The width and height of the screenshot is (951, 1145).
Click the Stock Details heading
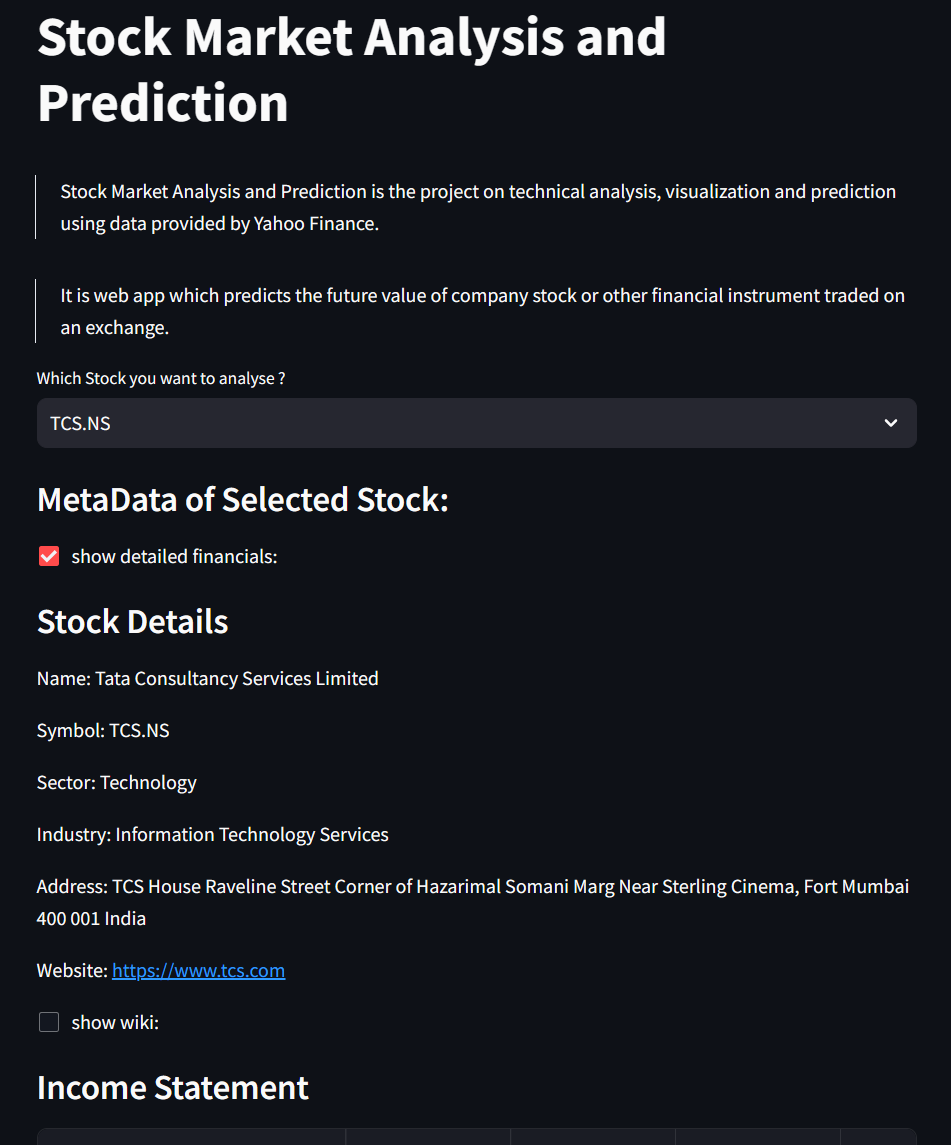(132, 622)
